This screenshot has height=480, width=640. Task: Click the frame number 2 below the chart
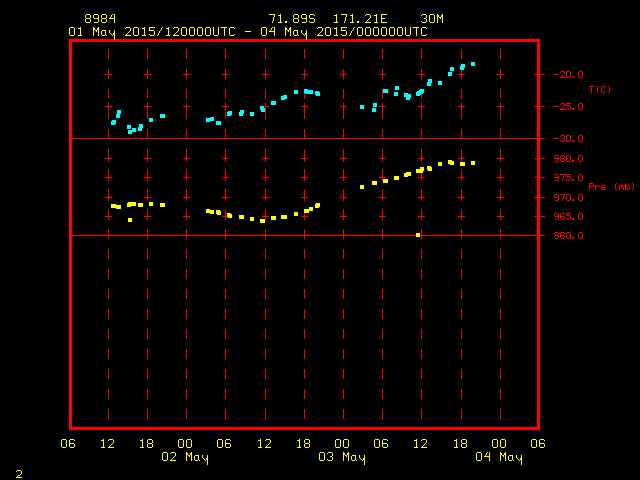coord(19,474)
